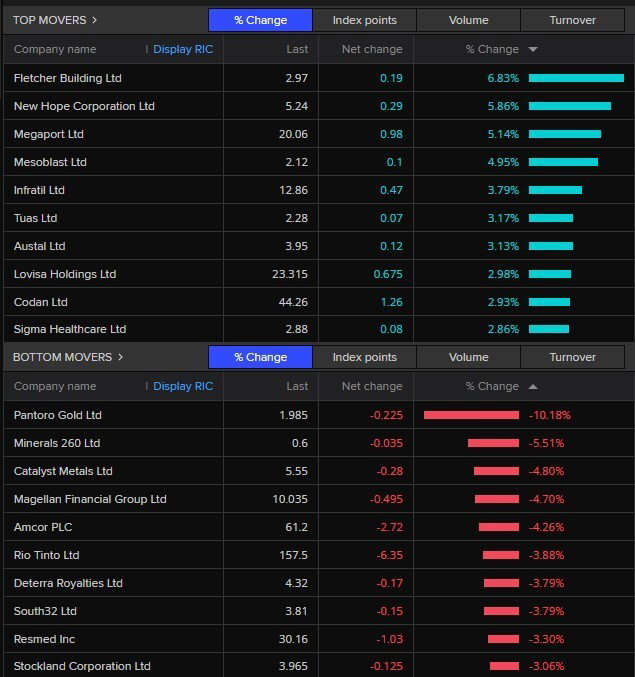The image size is (635, 677).
Task: Click Resmed Inc net change -1.03
Action: pos(389,639)
